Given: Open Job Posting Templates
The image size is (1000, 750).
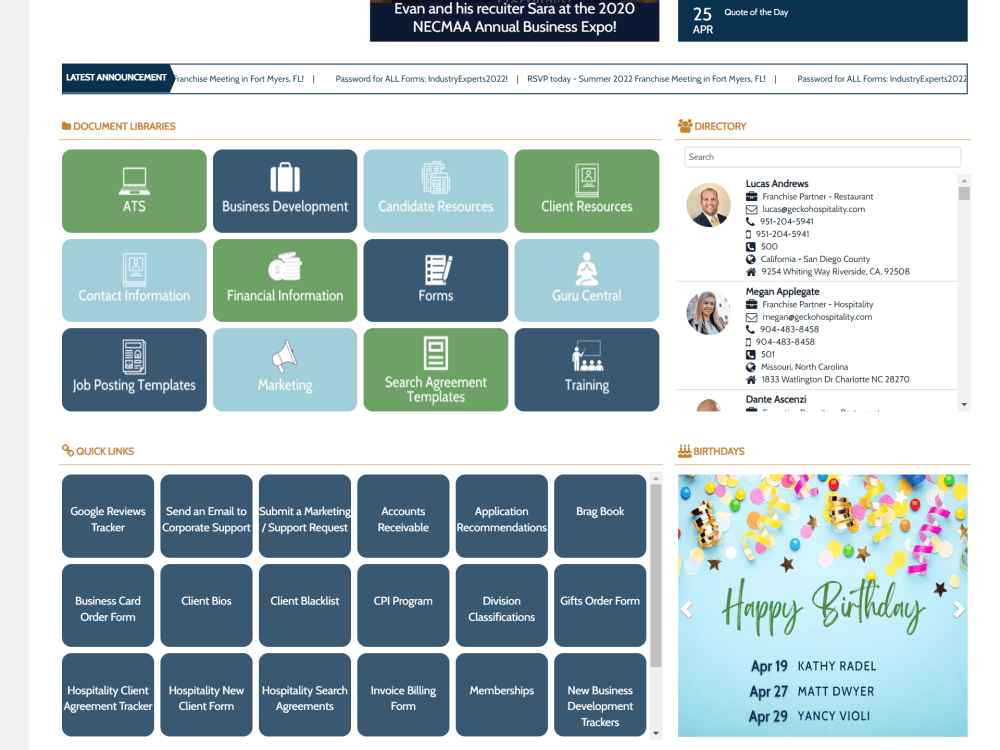Looking at the screenshot, I should (134, 369).
